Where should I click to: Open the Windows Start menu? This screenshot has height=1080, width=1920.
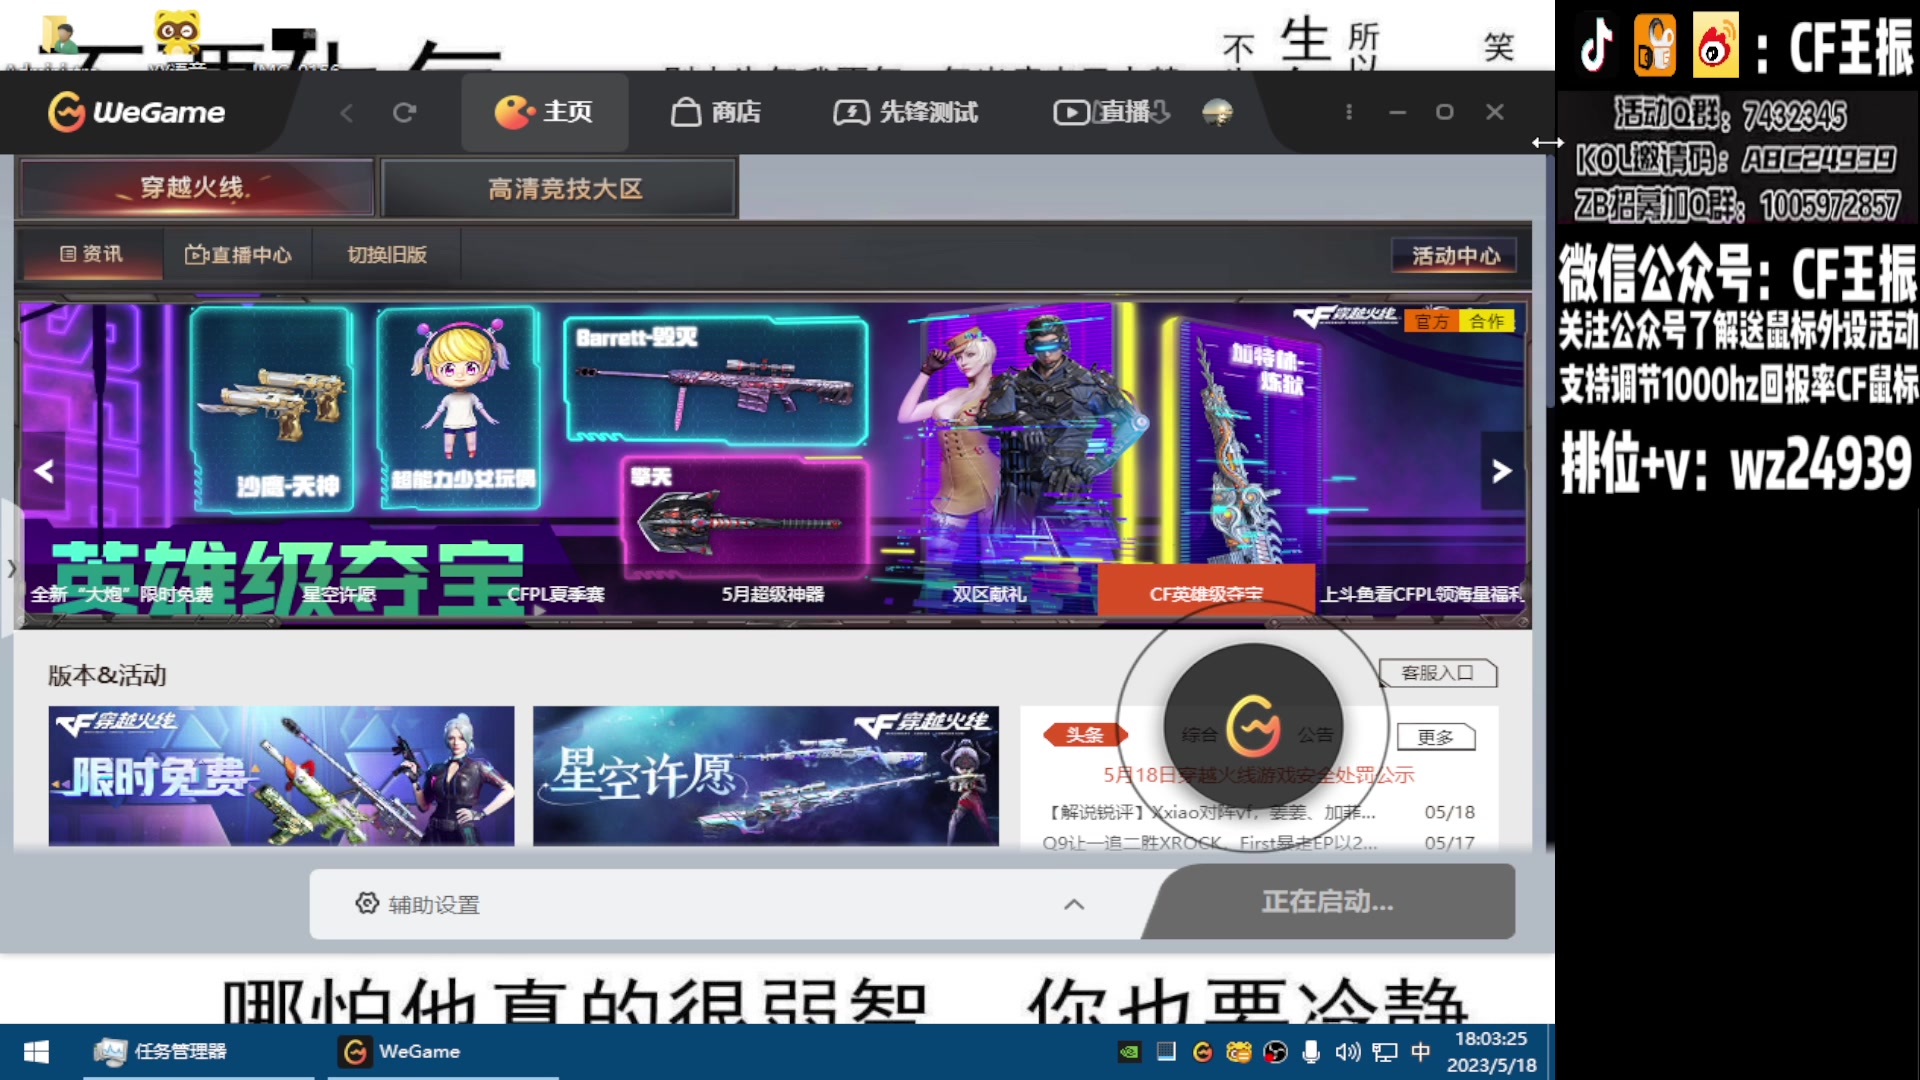(36, 1052)
